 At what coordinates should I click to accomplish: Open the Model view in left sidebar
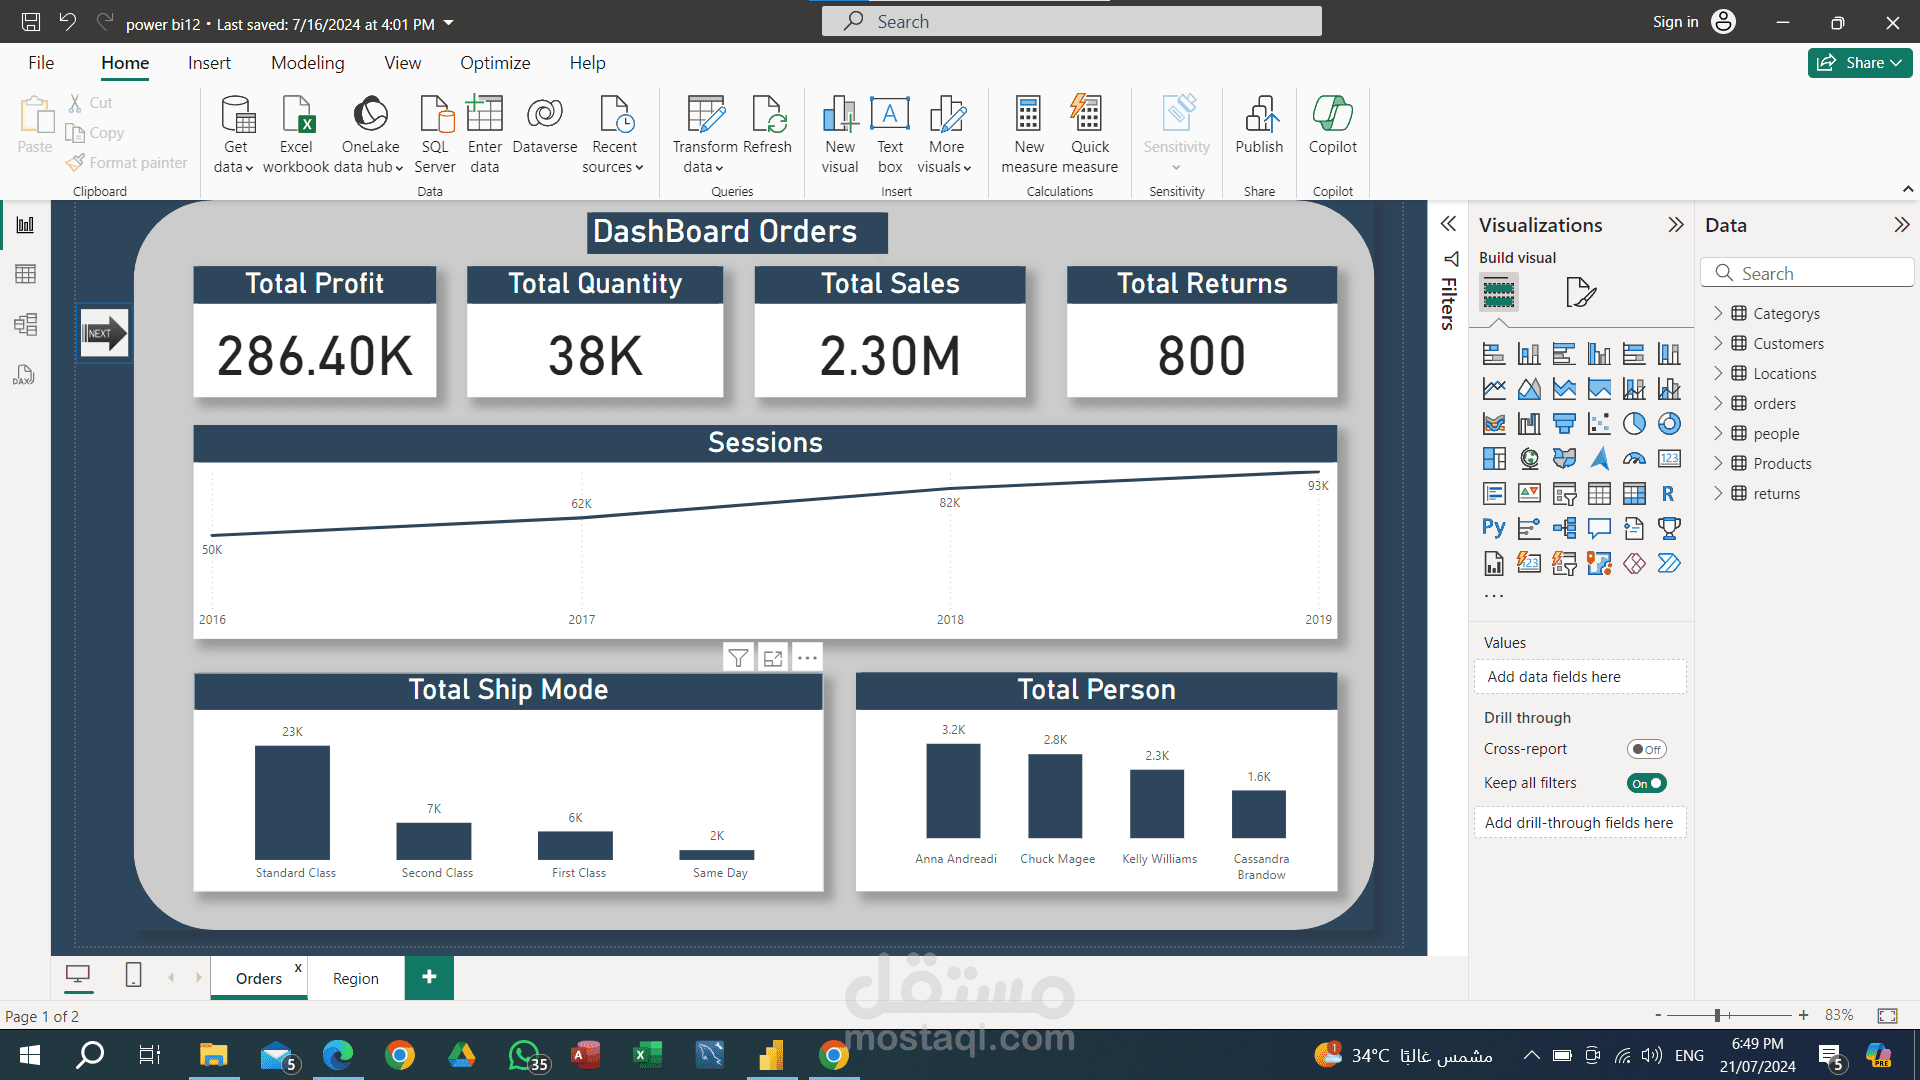[x=25, y=324]
